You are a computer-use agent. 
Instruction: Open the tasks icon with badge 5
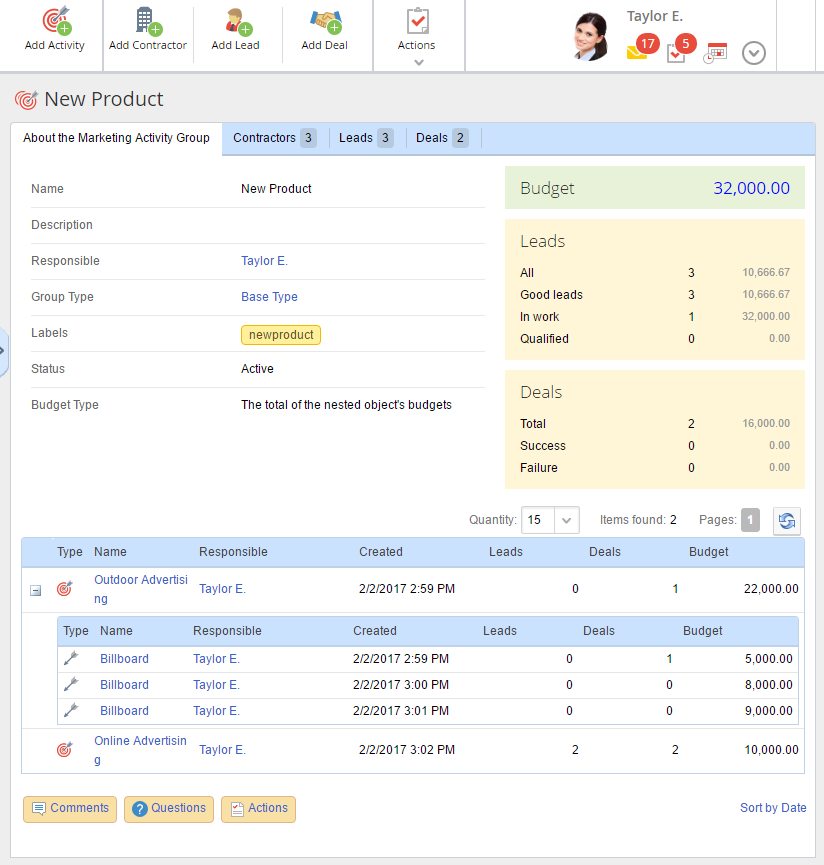(676, 53)
